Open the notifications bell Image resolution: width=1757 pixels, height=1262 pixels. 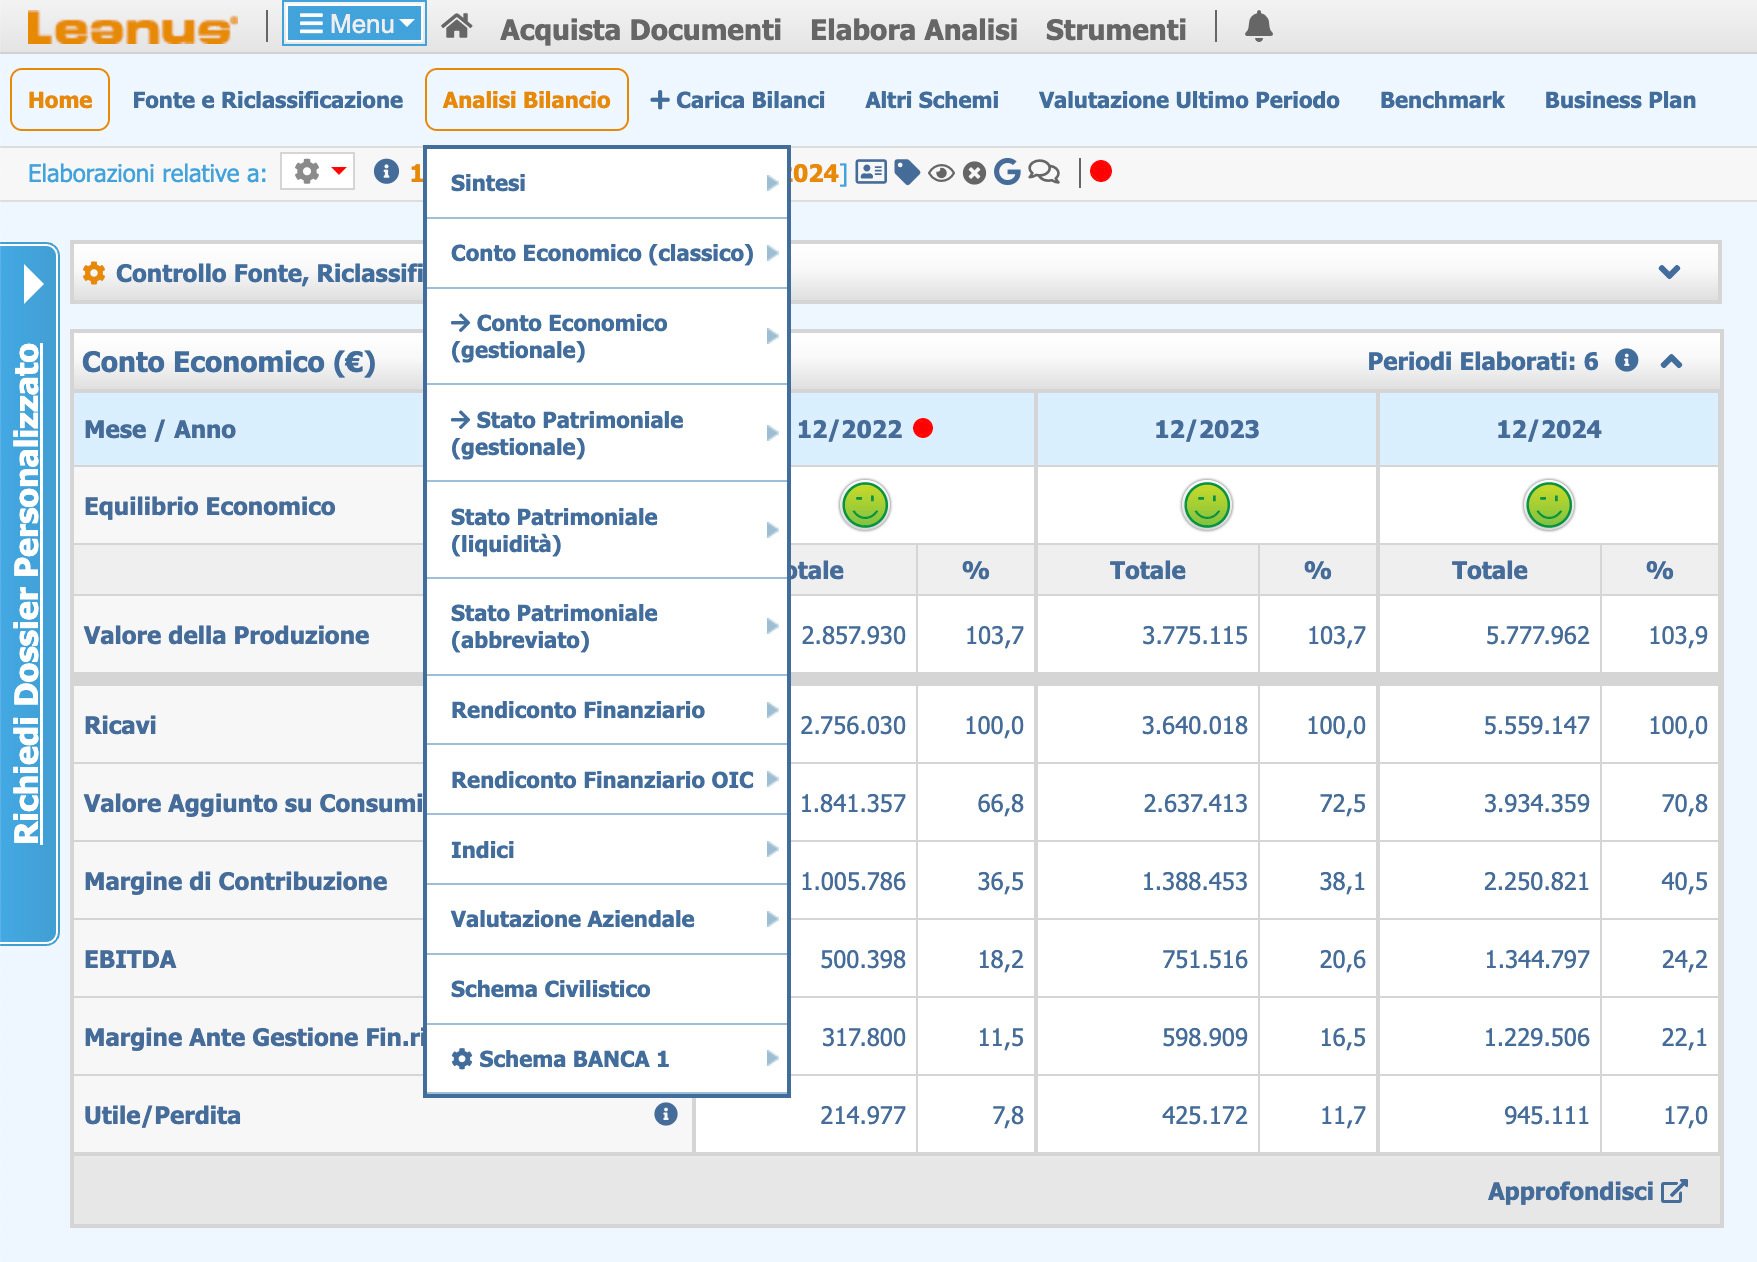coord(1258,26)
